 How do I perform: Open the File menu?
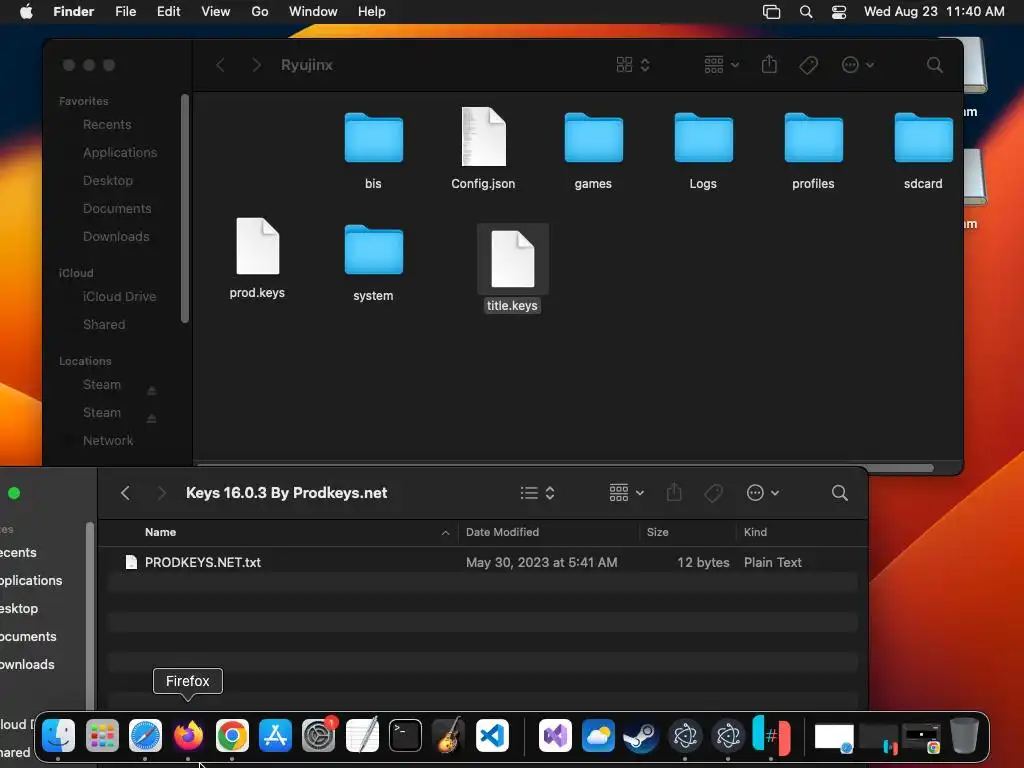125,12
